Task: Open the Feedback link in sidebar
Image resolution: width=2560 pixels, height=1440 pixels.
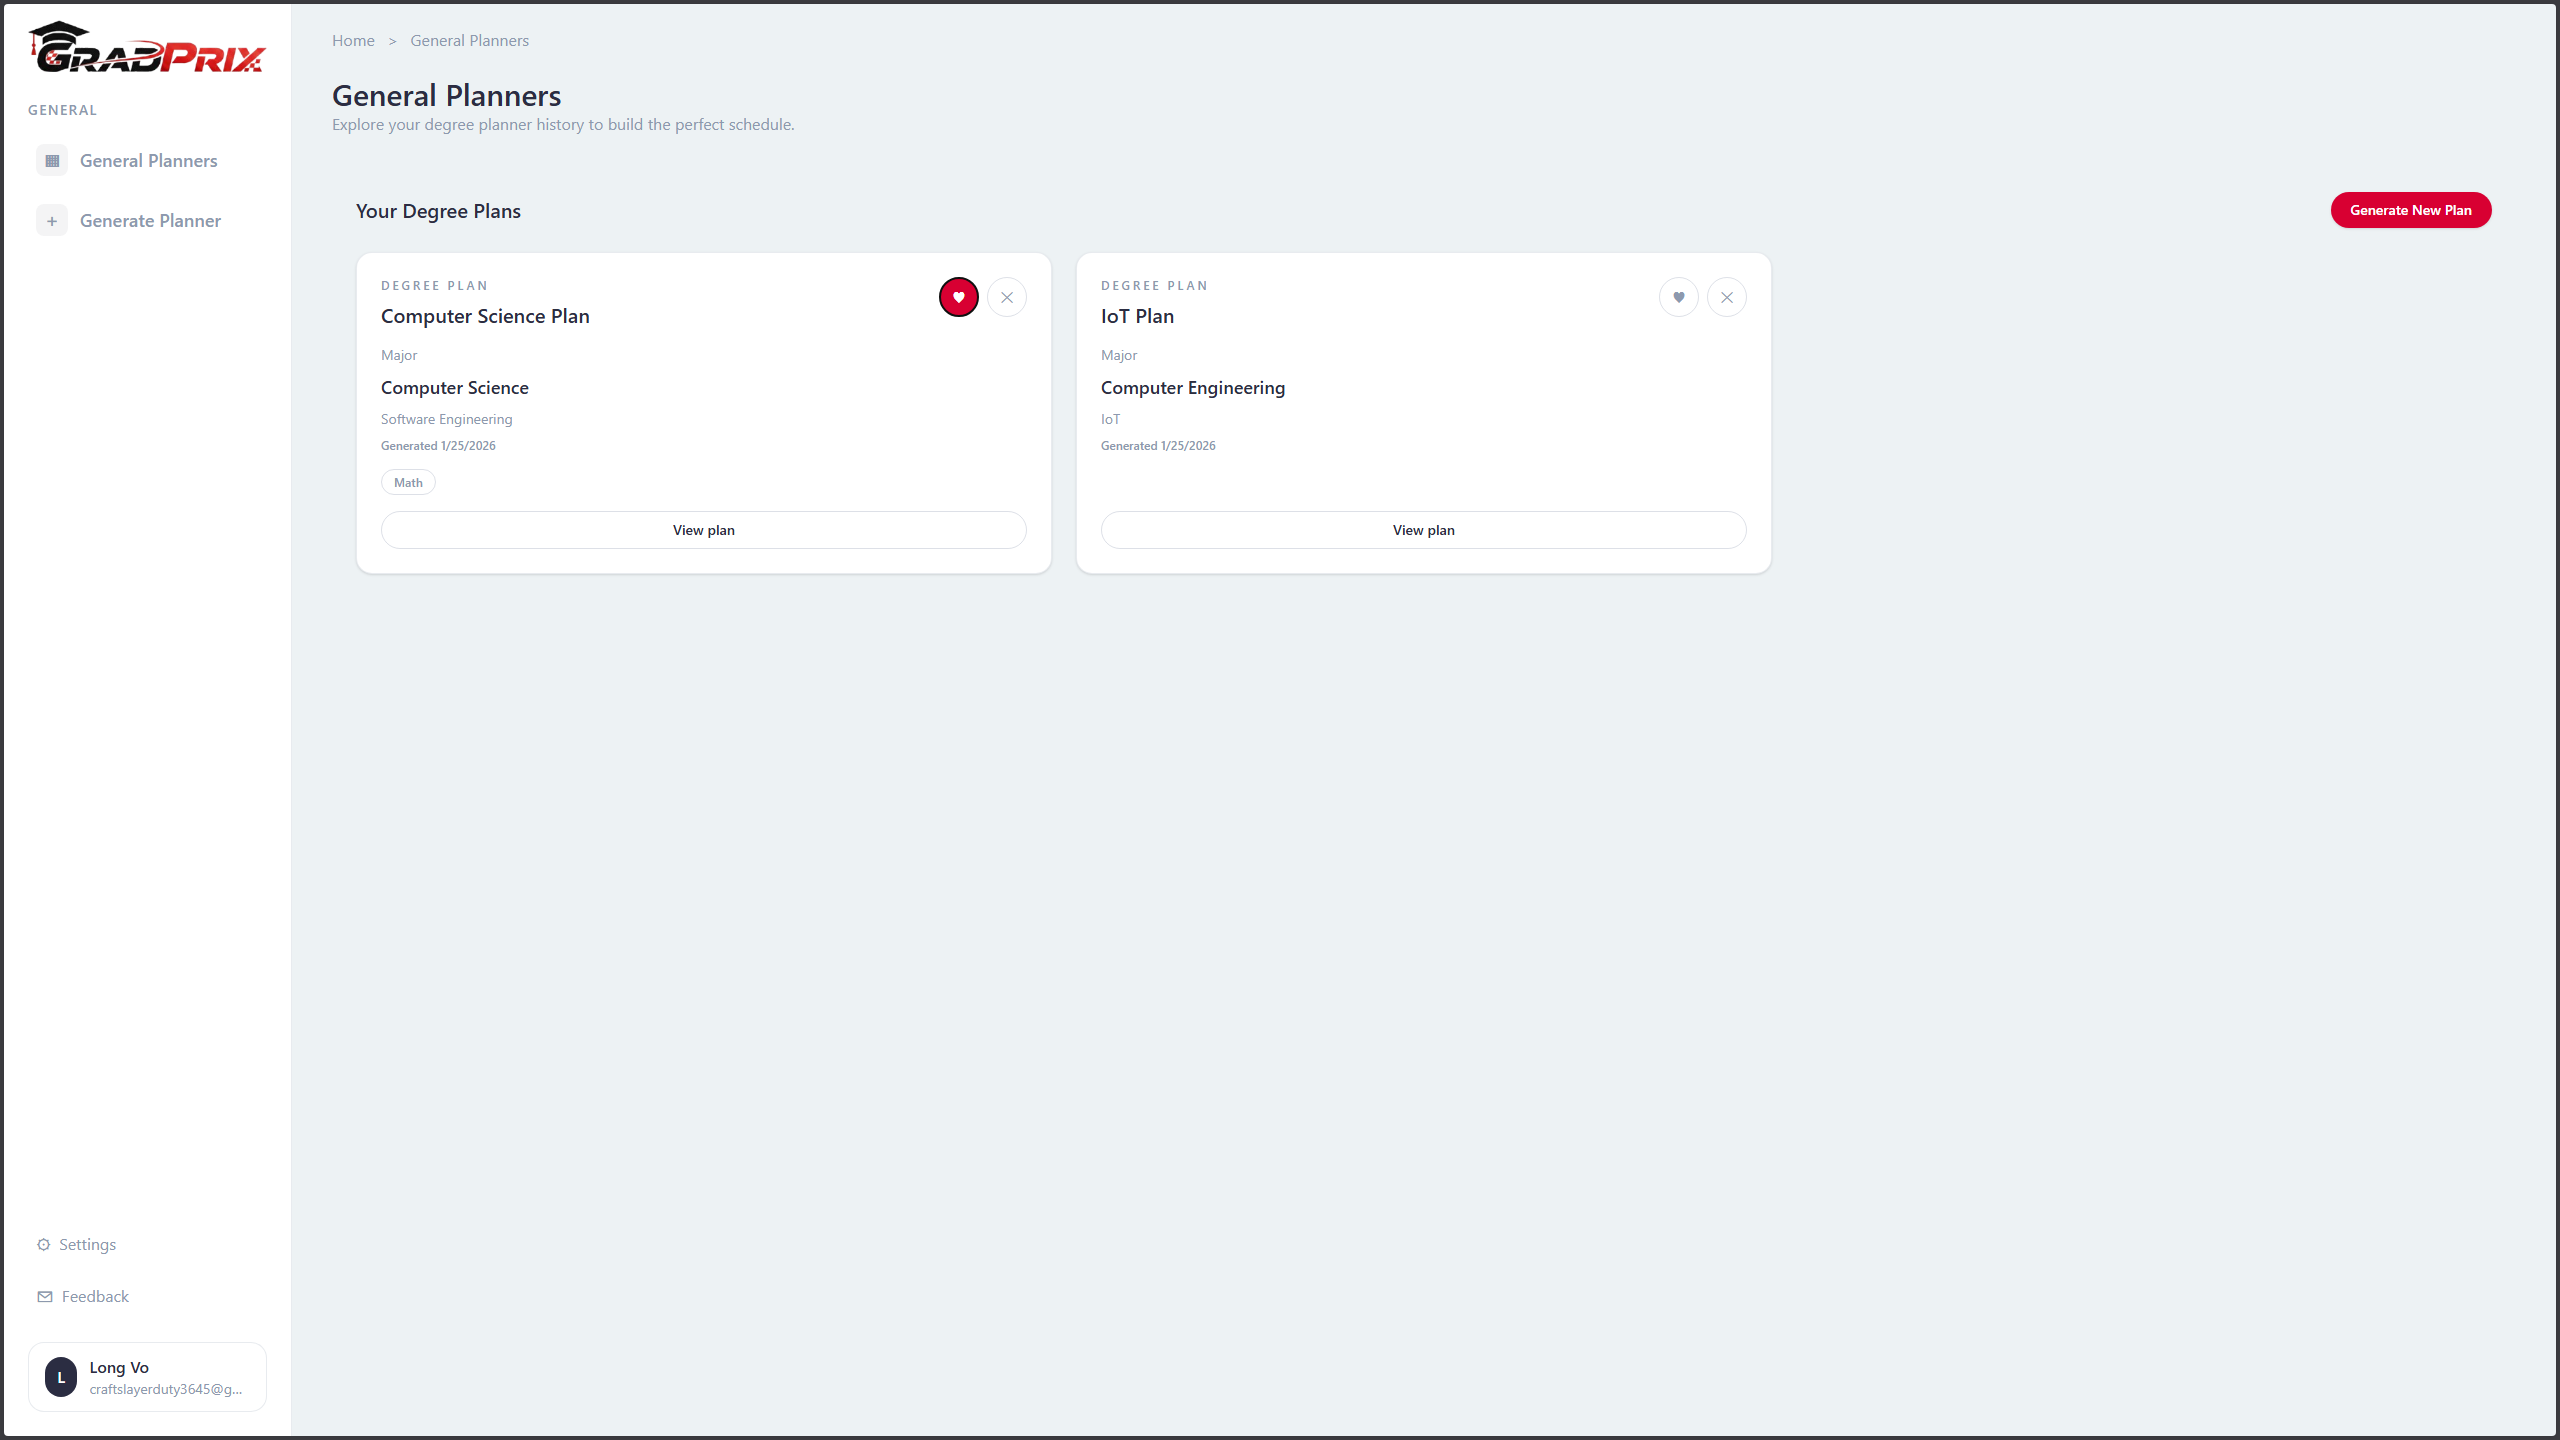Action: coord(95,1297)
